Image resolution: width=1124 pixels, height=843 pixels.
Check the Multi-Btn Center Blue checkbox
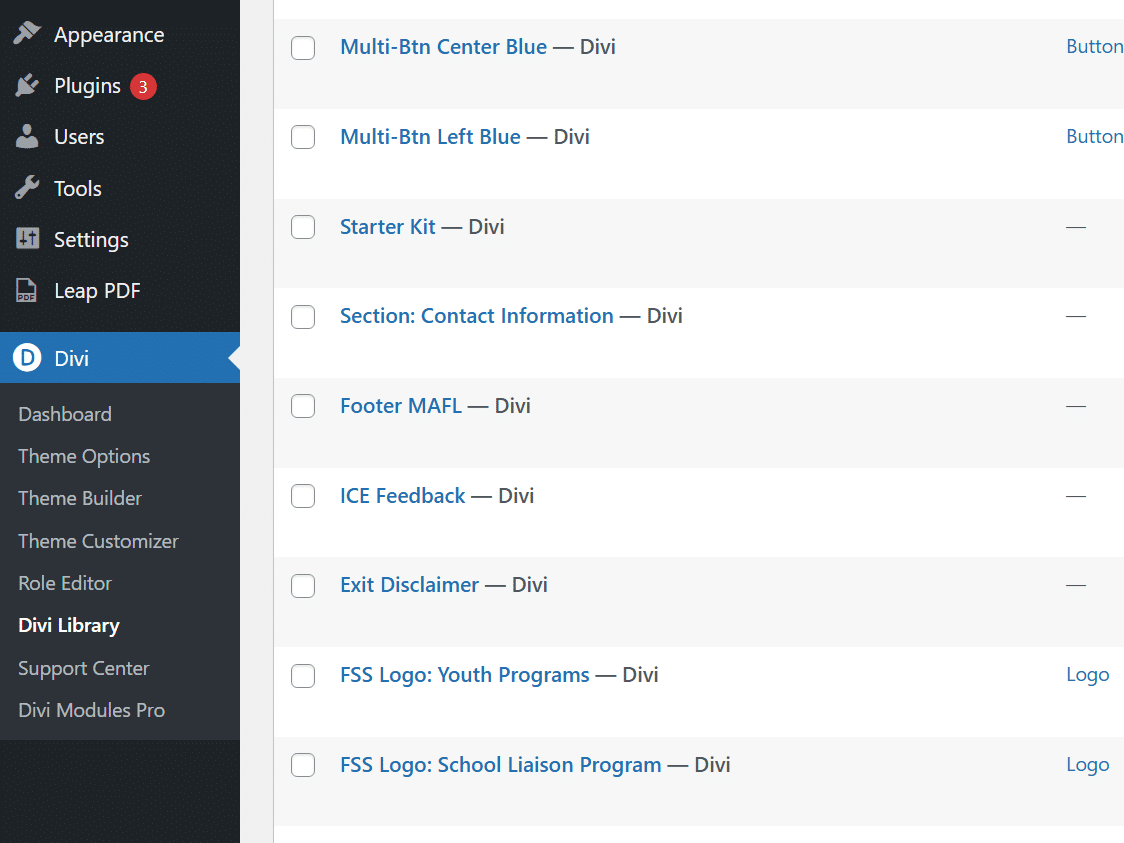[303, 48]
